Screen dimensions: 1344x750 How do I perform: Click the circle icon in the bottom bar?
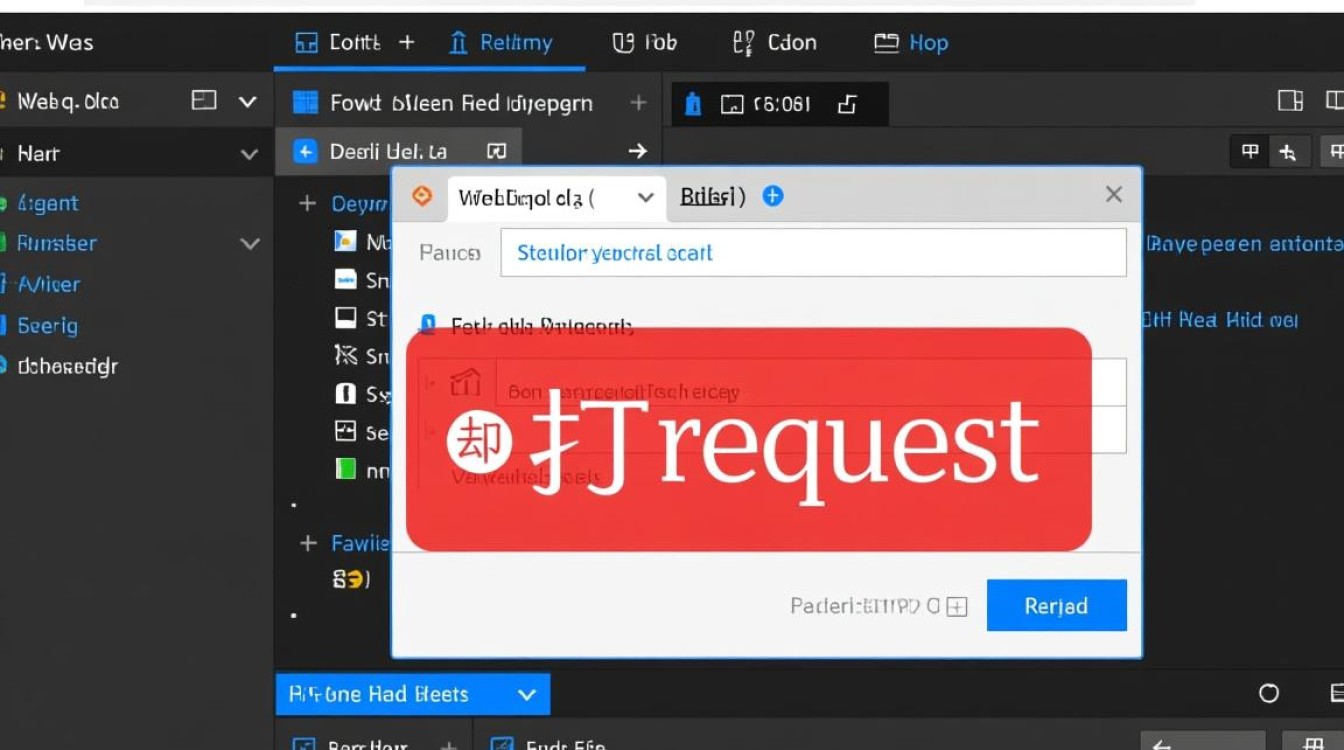point(1269,693)
